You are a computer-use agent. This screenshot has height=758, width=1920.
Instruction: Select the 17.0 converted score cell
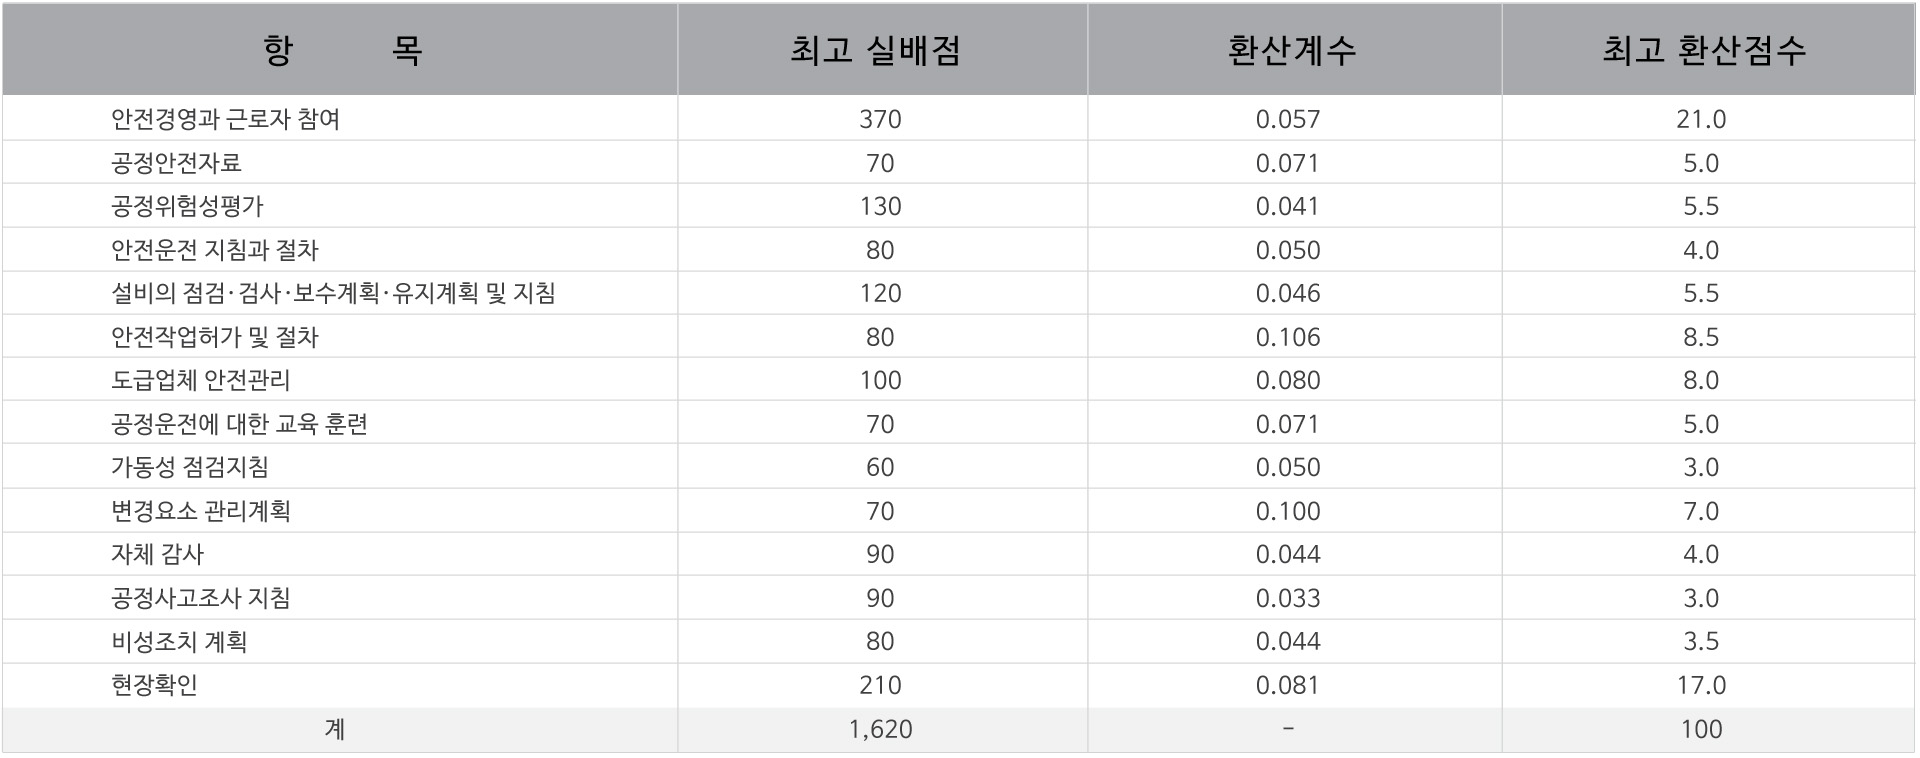[1701, 685]
